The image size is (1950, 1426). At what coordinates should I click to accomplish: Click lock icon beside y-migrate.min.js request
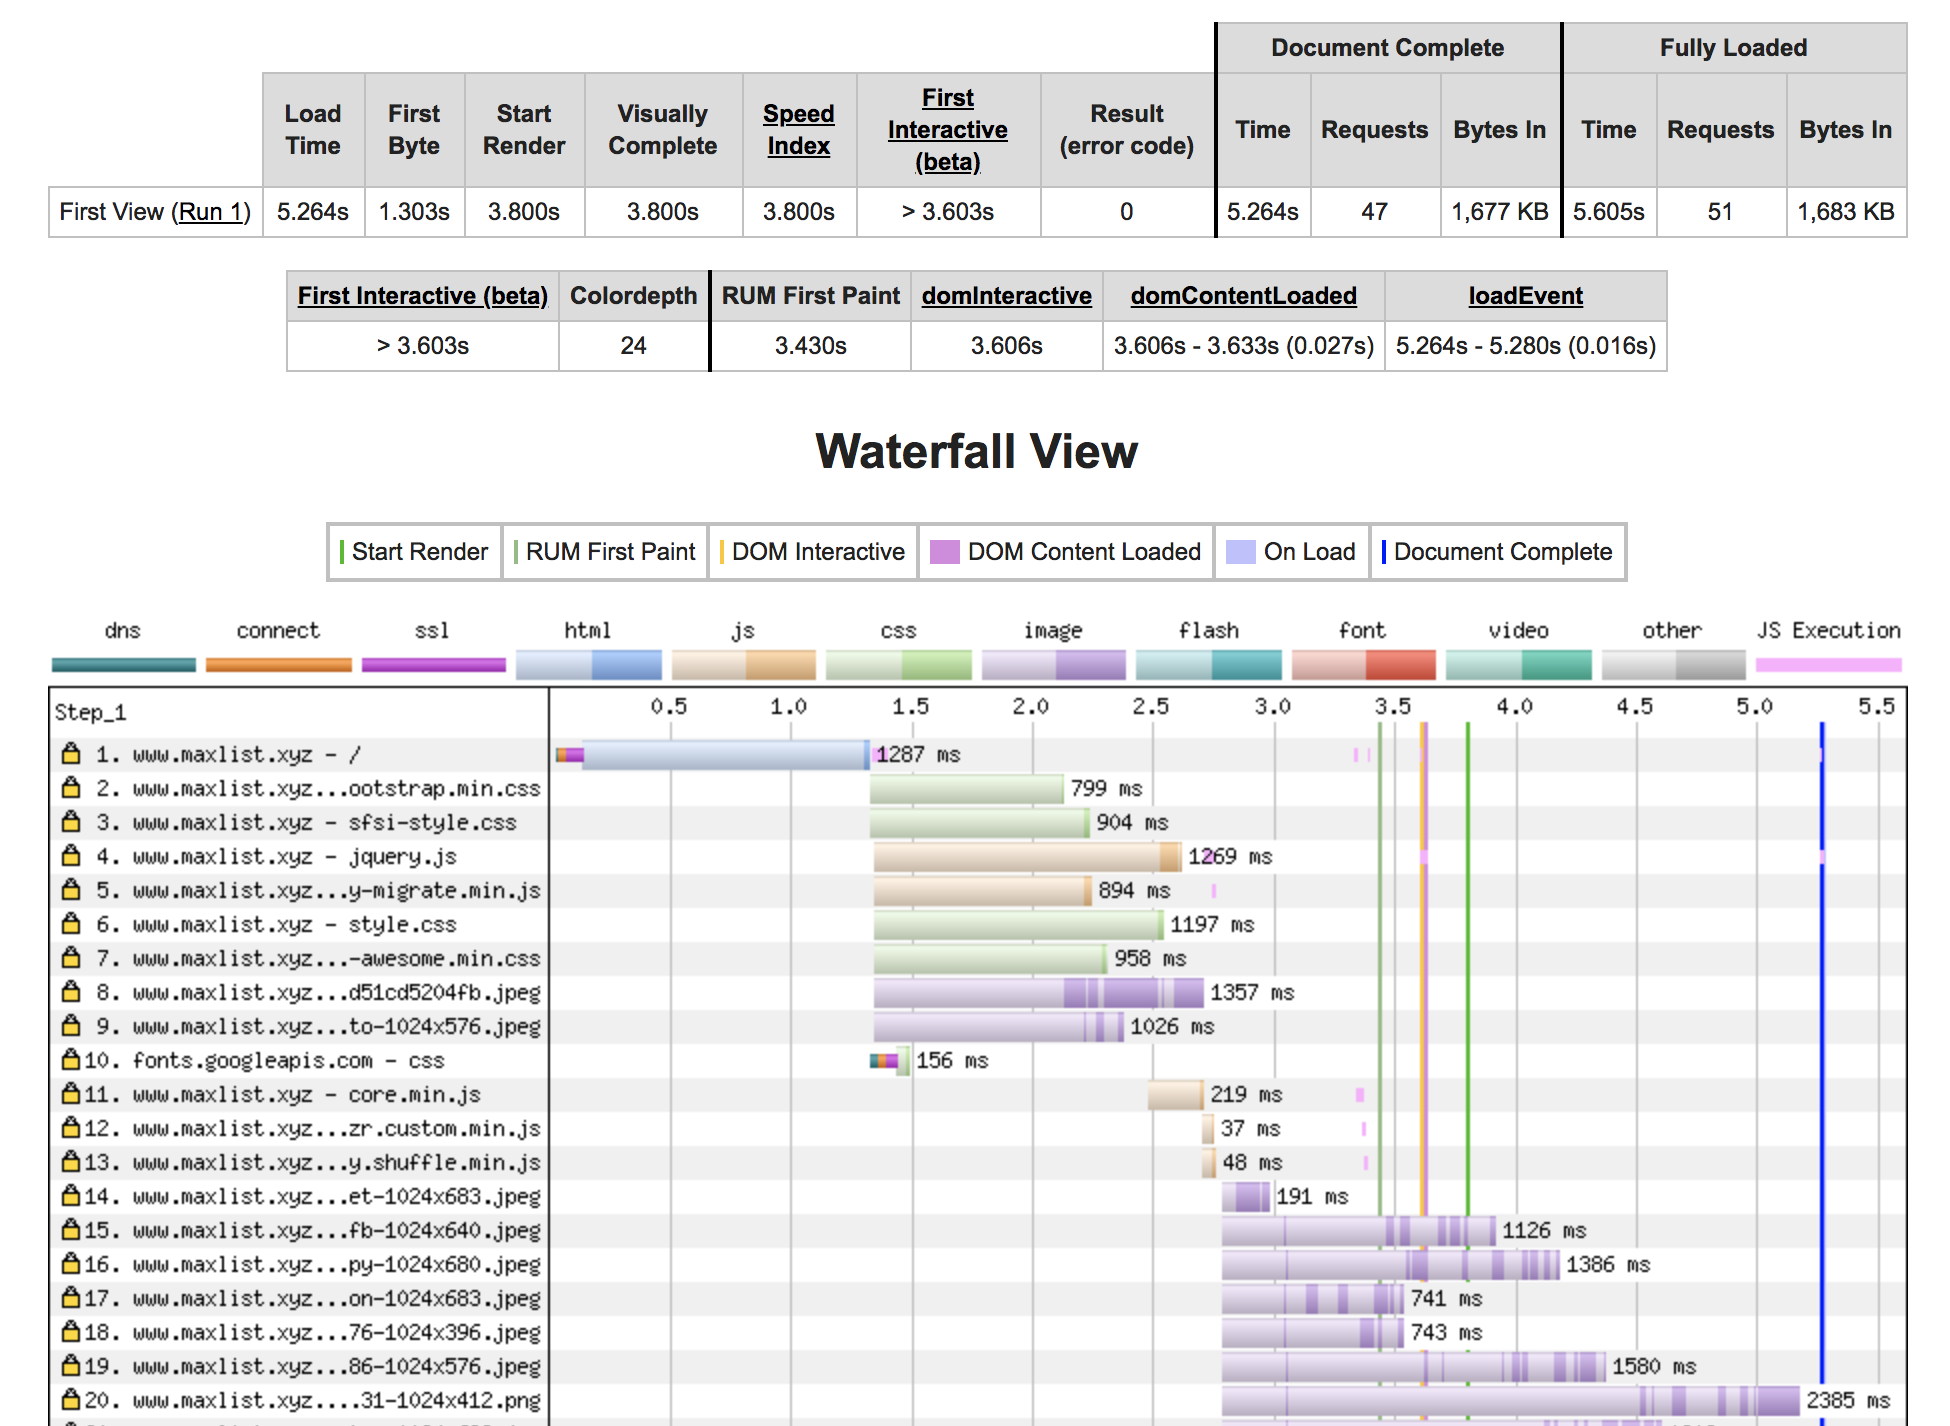(71, 889)
